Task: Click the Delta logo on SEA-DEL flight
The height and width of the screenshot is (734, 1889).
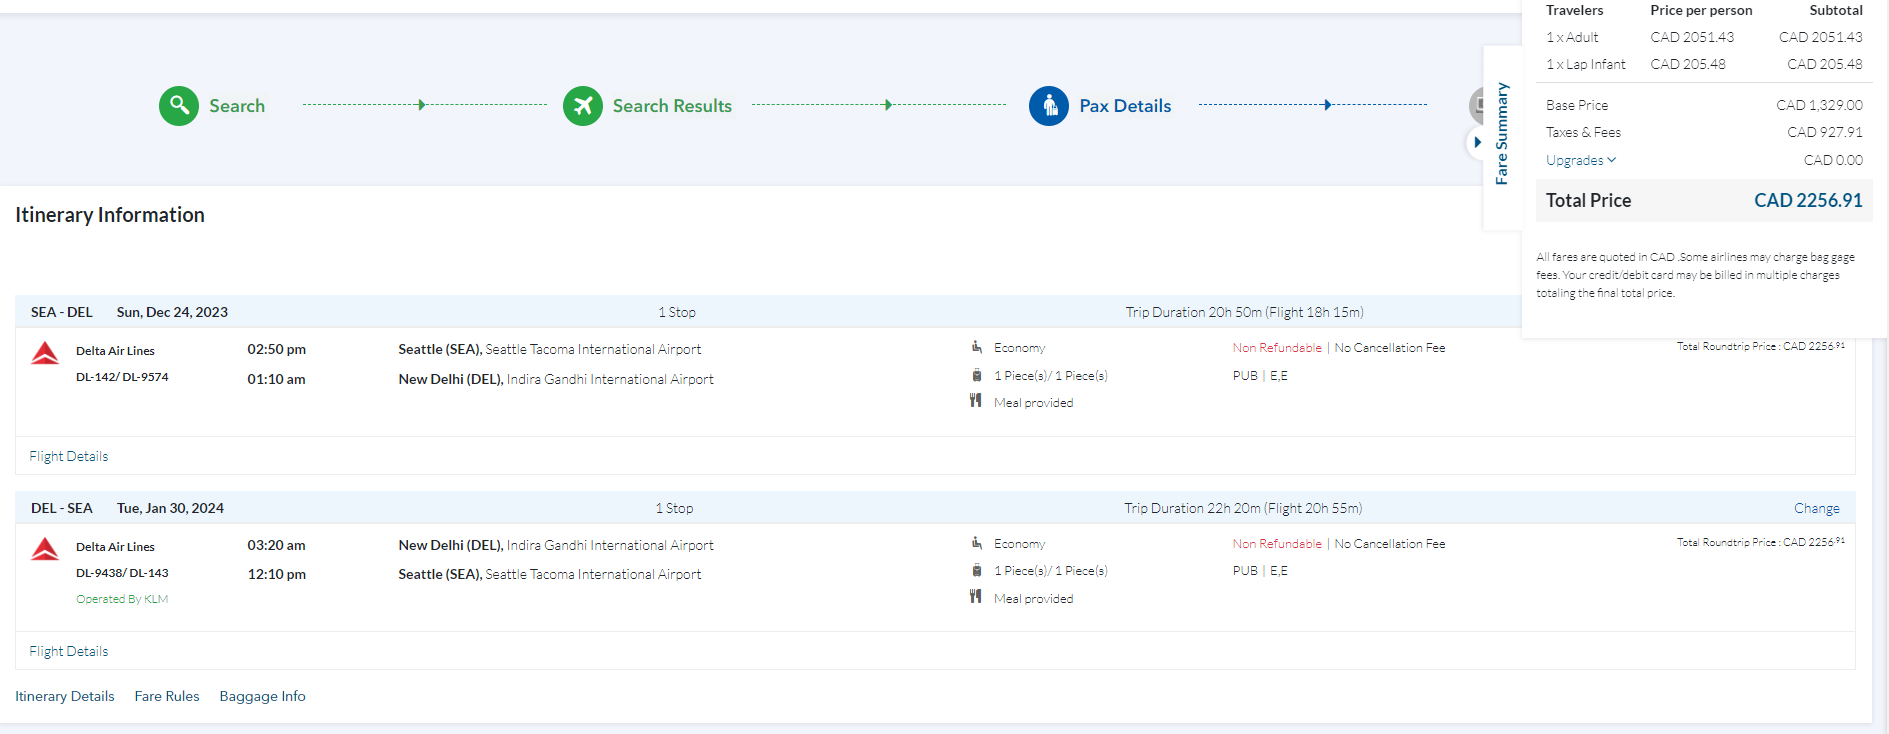Action: click(45, 353)
